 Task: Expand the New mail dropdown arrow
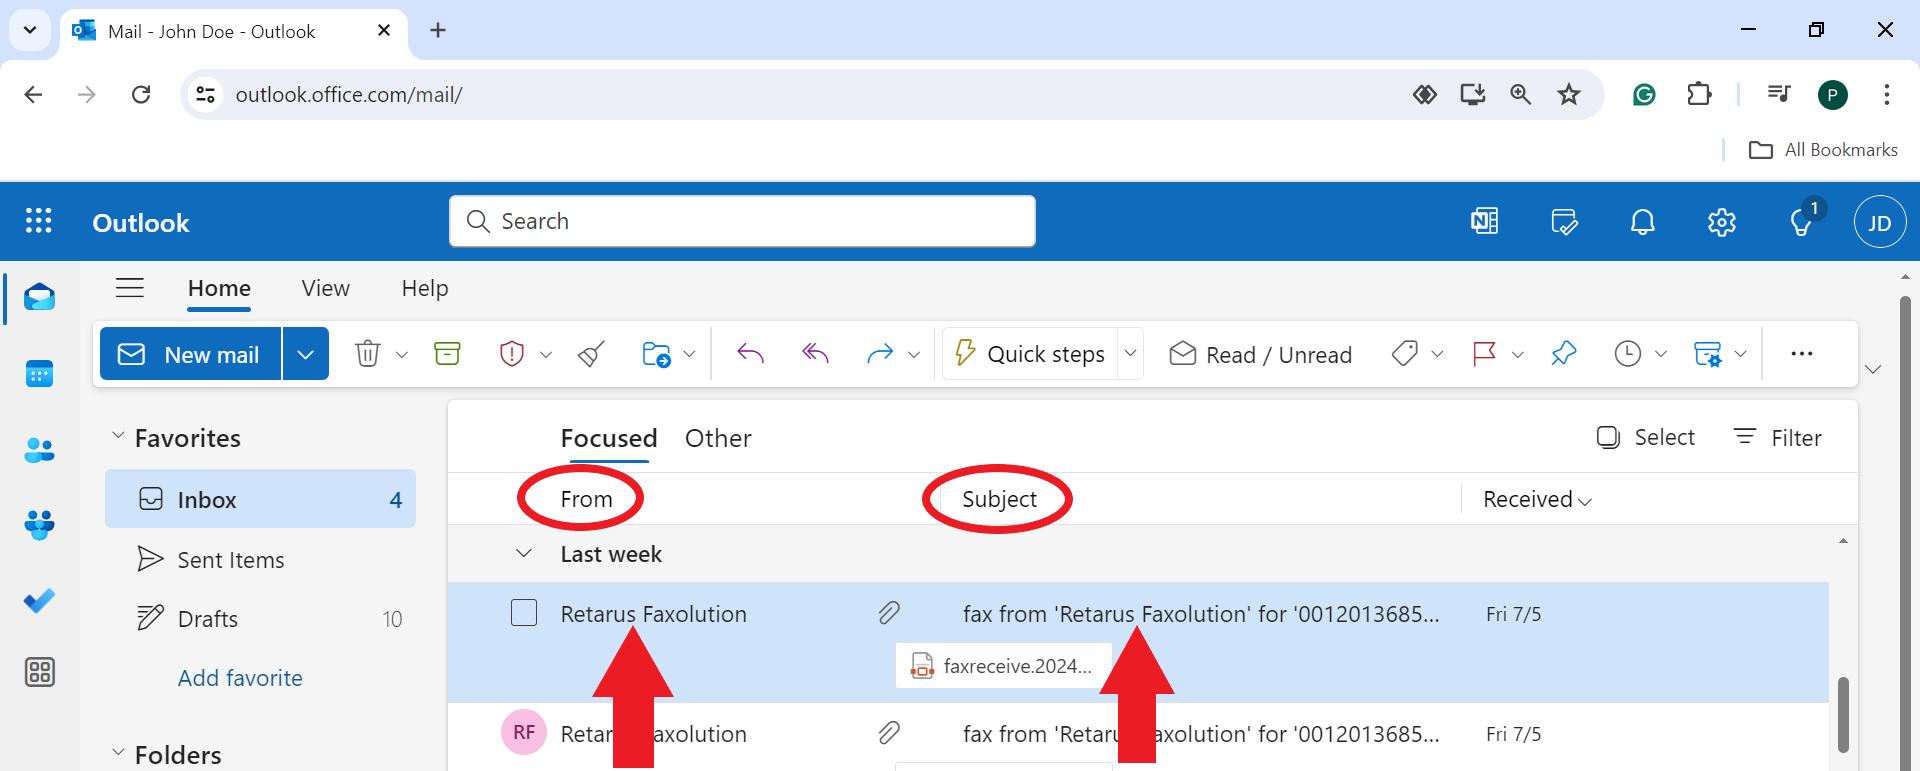click(x=306, y=354)
